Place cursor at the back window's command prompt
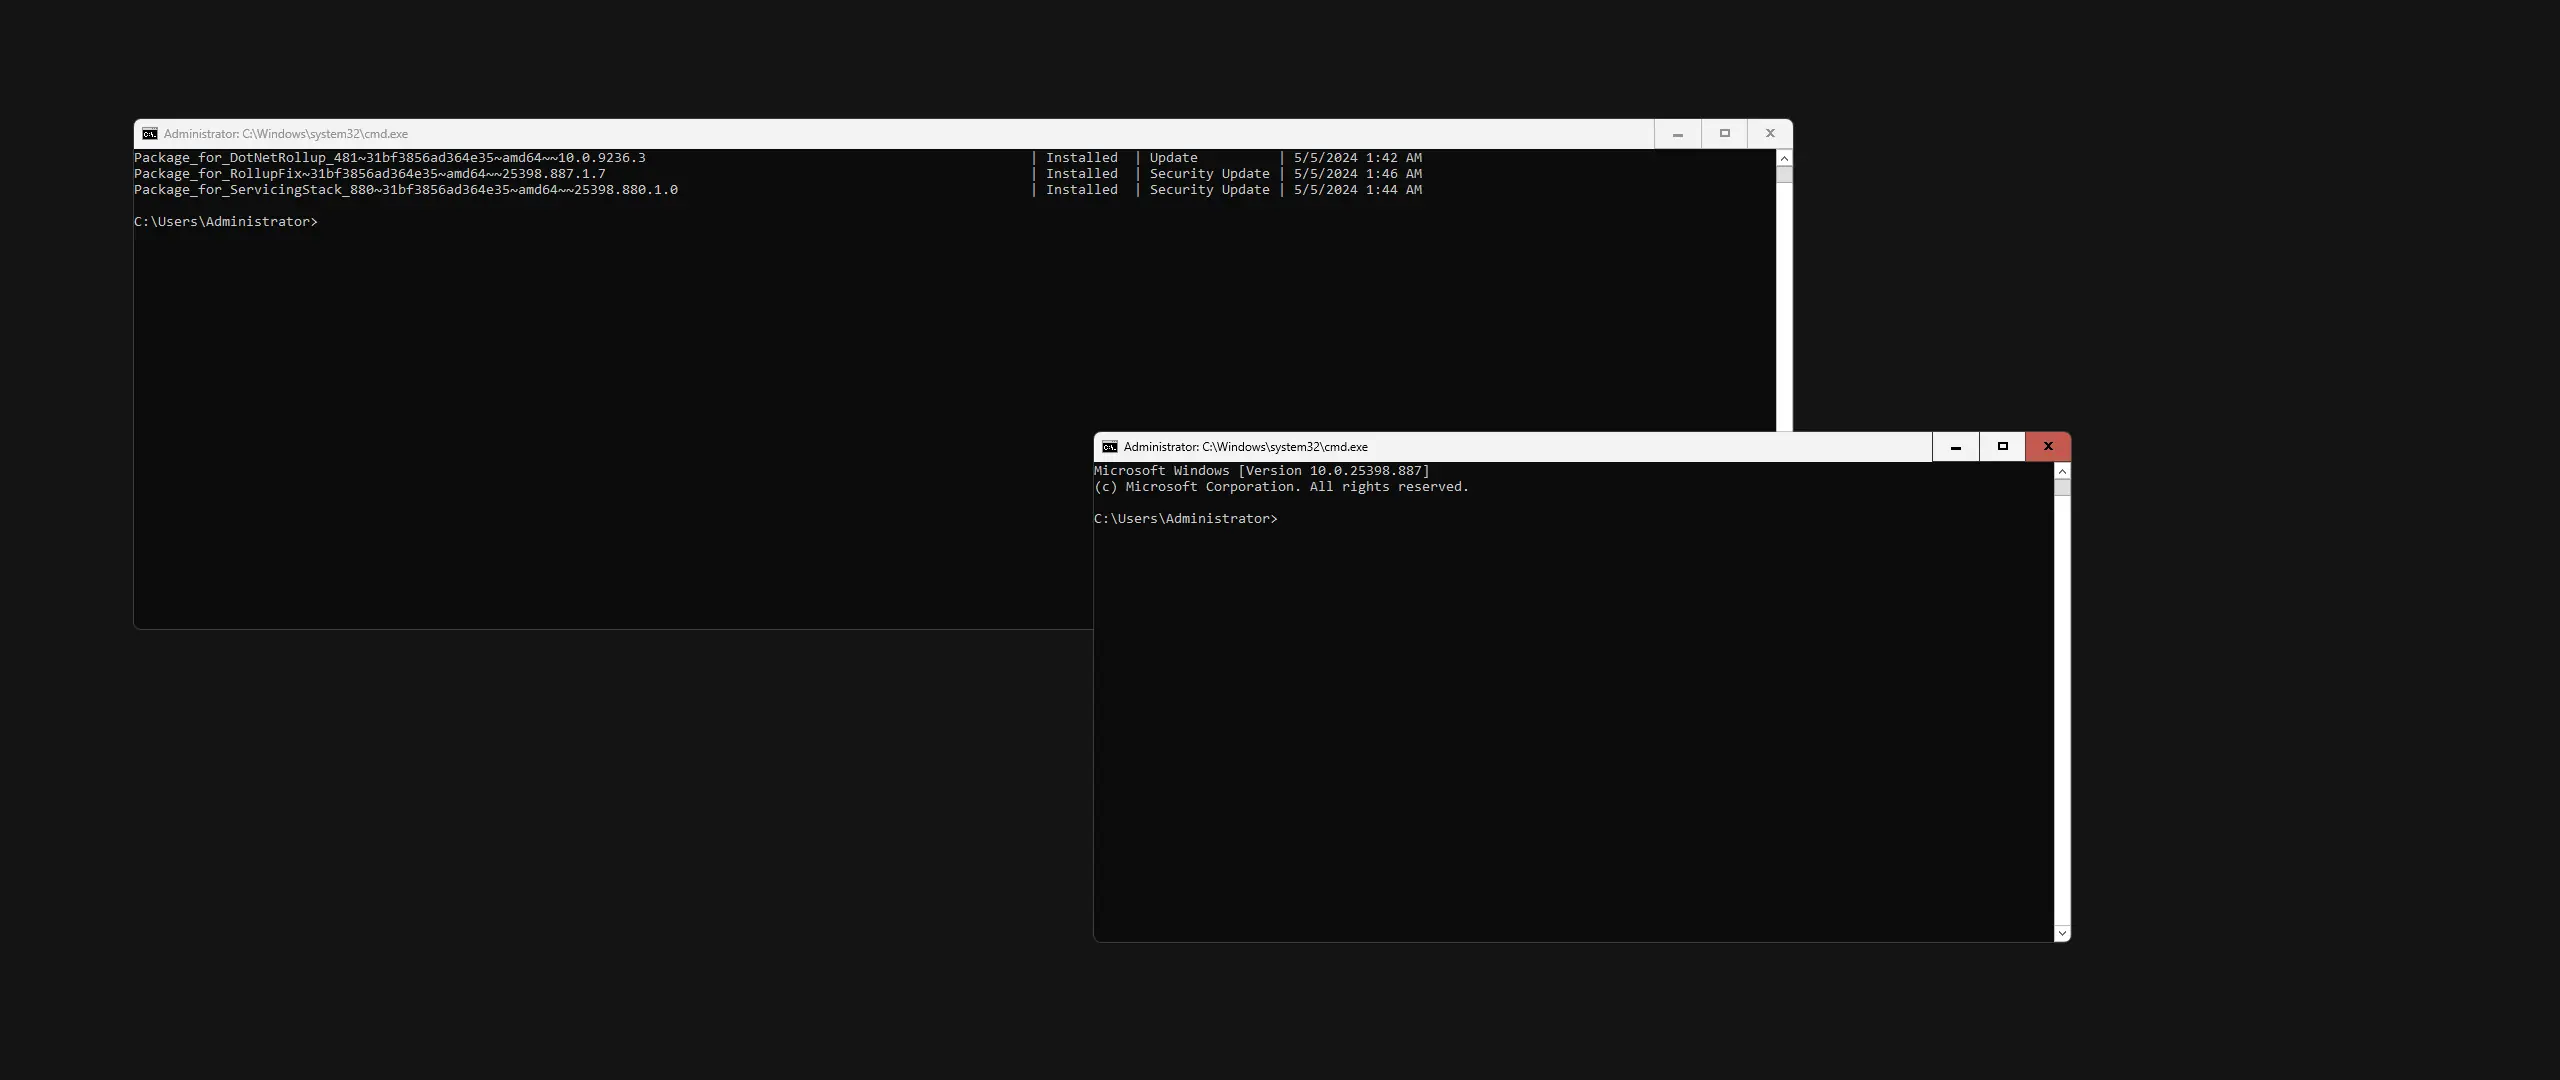2560x1080 pixels. (325, 221)
